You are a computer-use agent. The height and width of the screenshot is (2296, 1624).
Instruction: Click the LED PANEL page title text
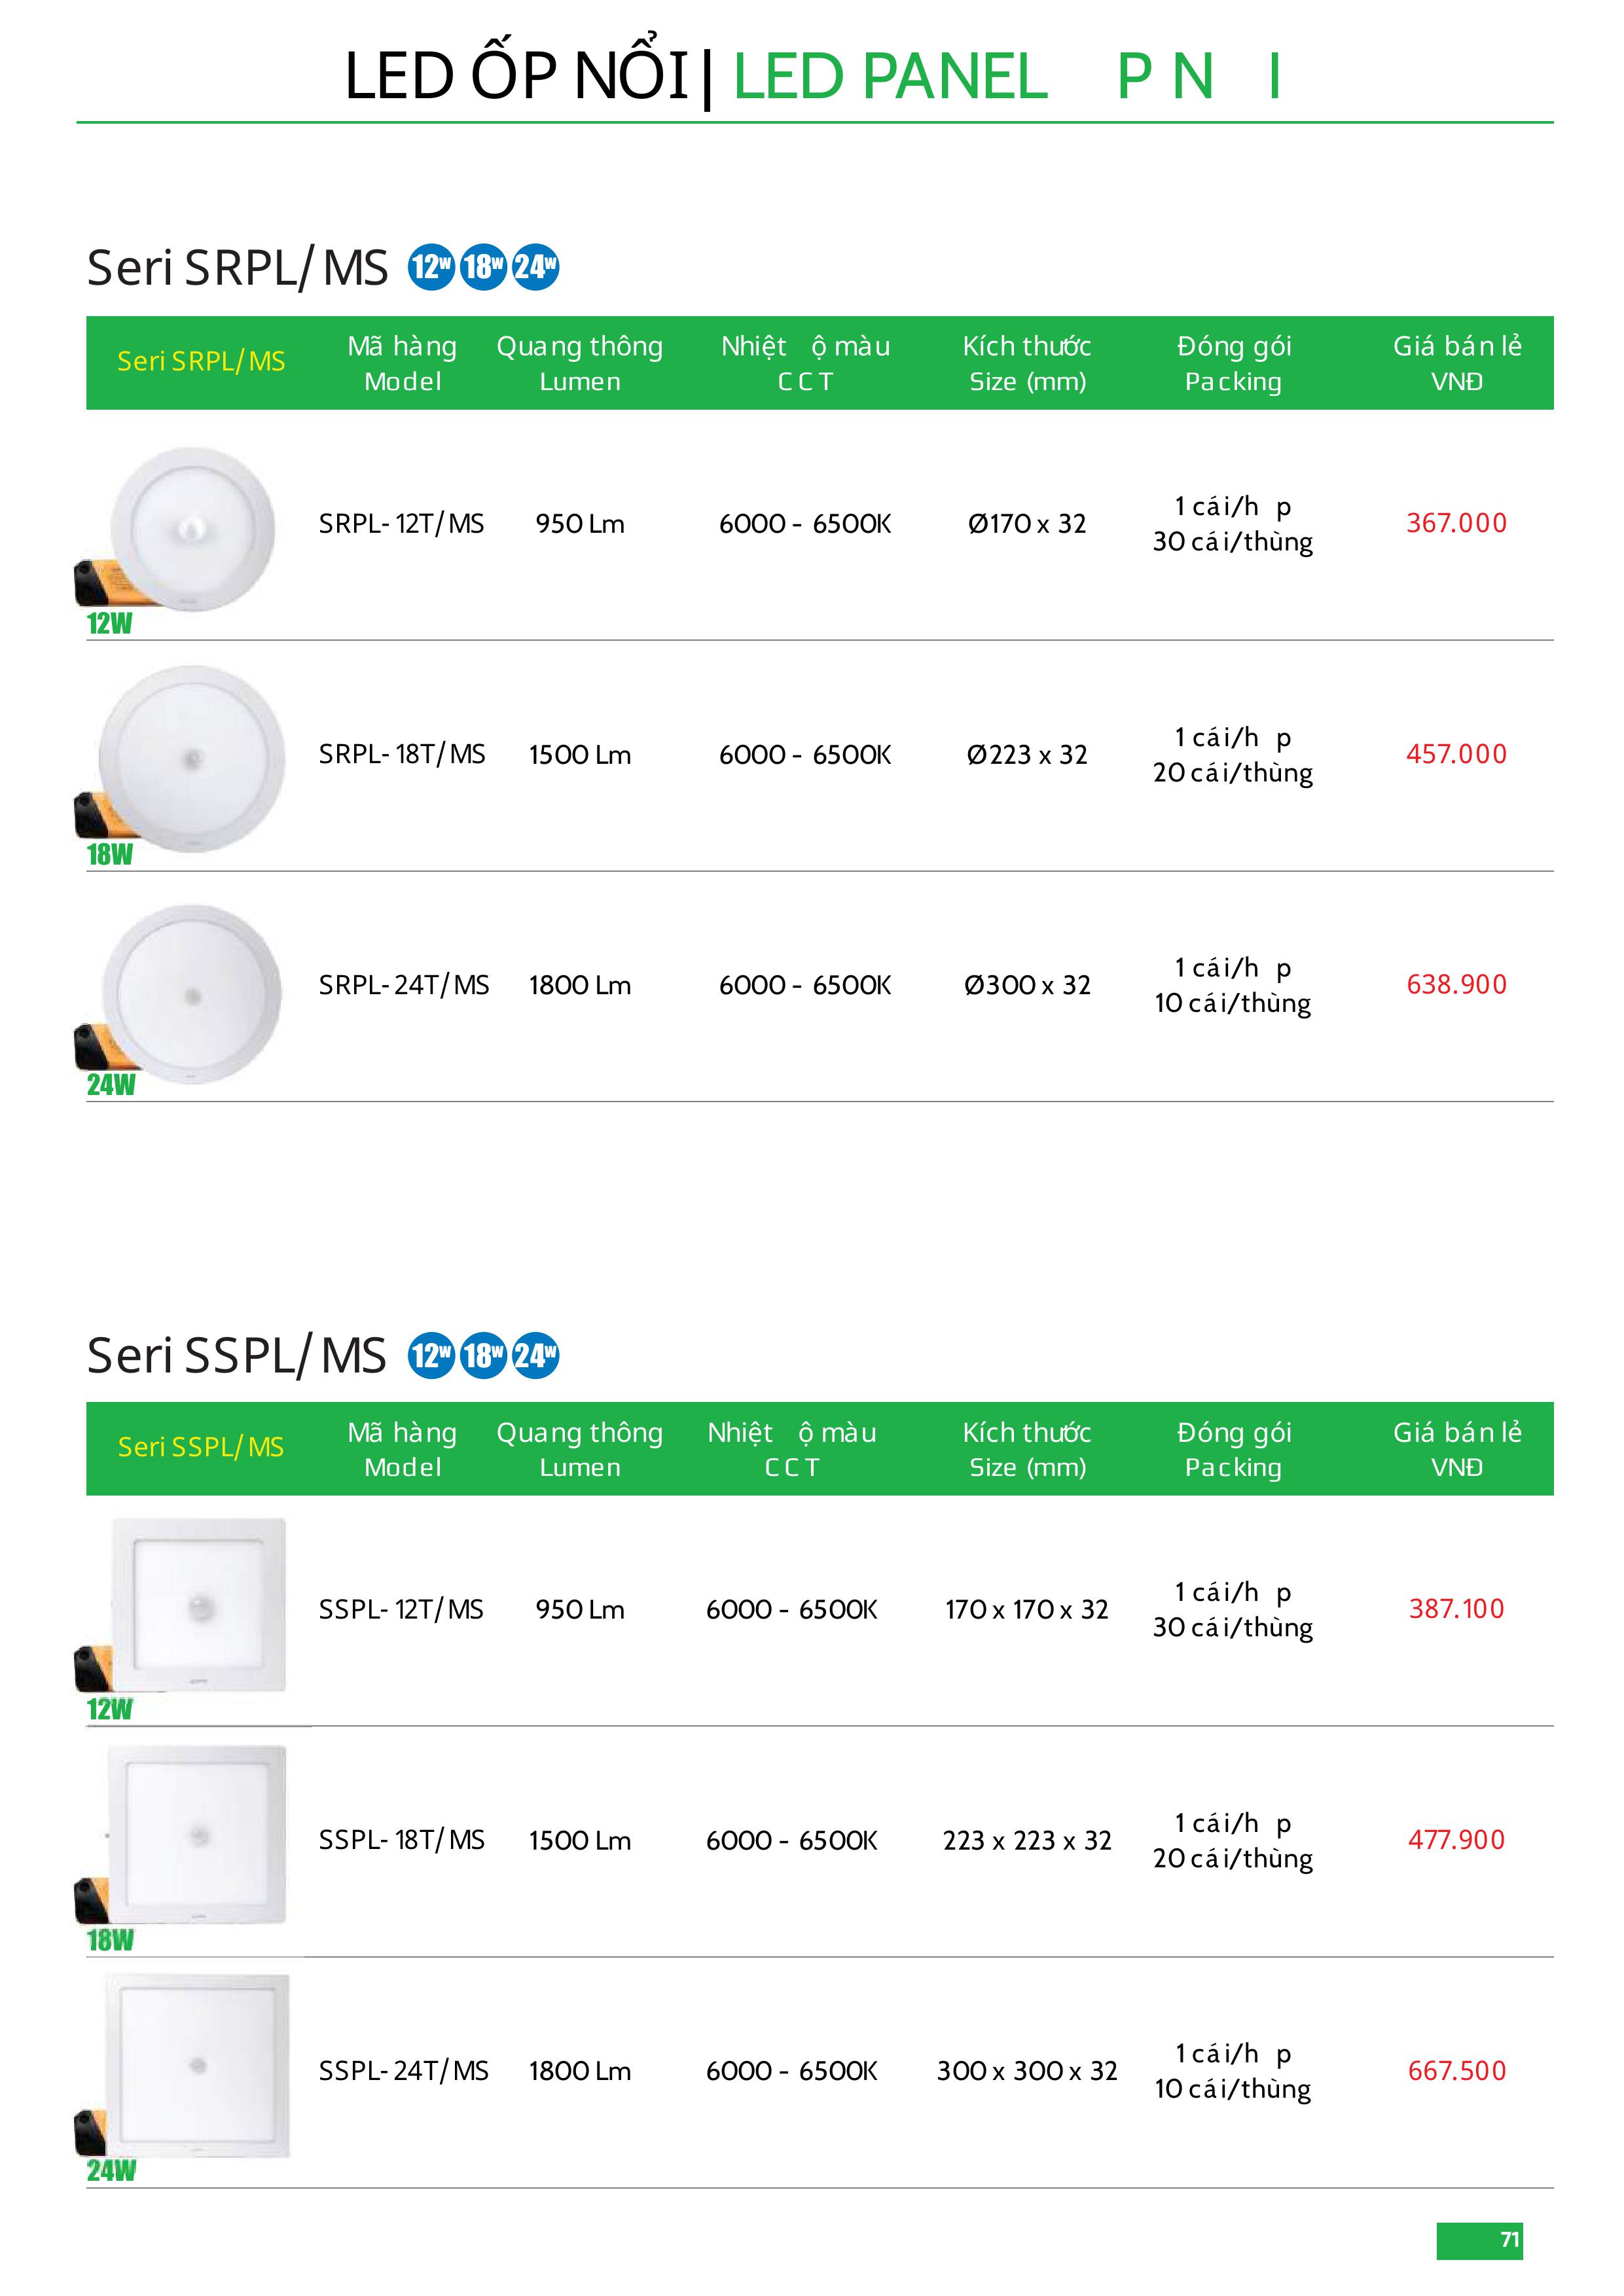(x=890, y=76)
